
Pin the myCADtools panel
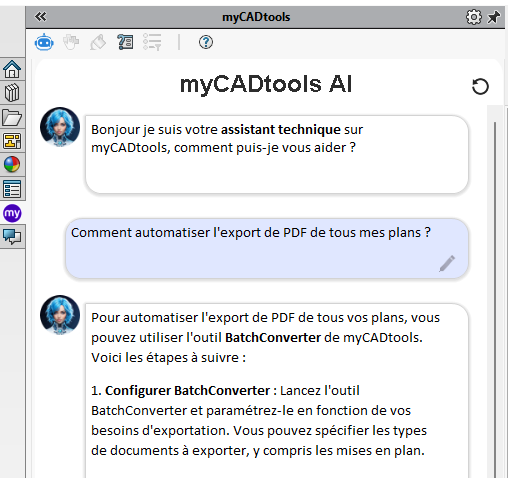494,17
